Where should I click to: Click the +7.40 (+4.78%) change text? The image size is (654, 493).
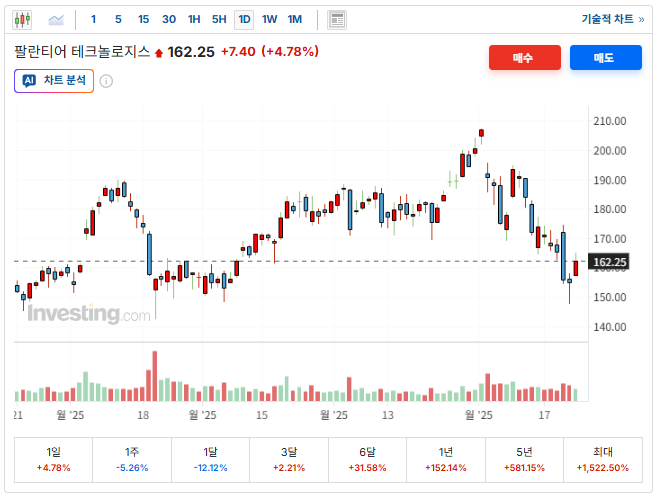270,52
